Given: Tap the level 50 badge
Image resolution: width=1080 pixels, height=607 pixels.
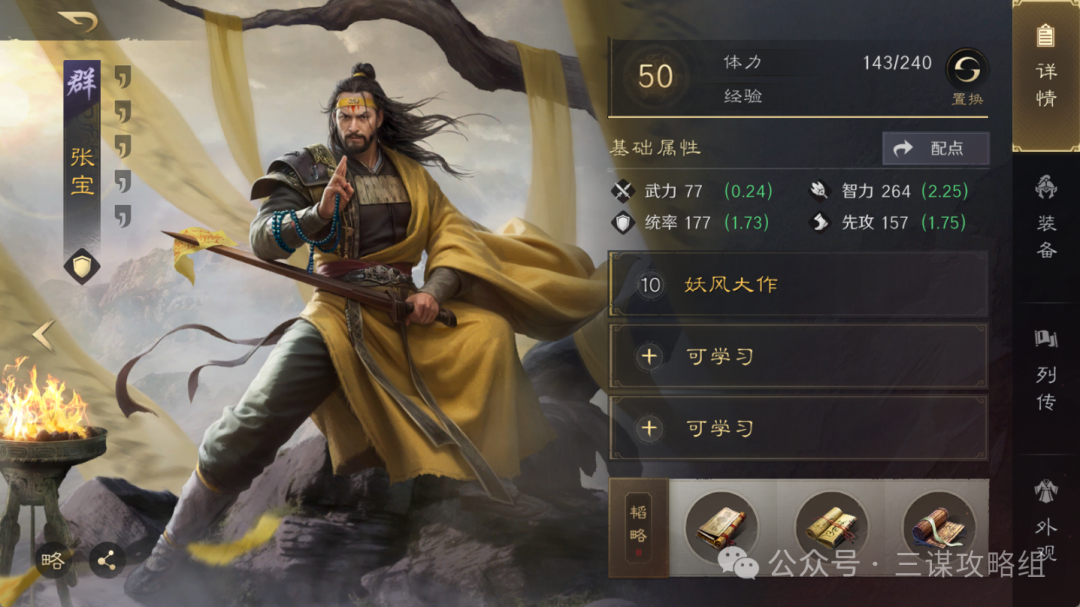Looking at the screenshot, I should [654, 76].
